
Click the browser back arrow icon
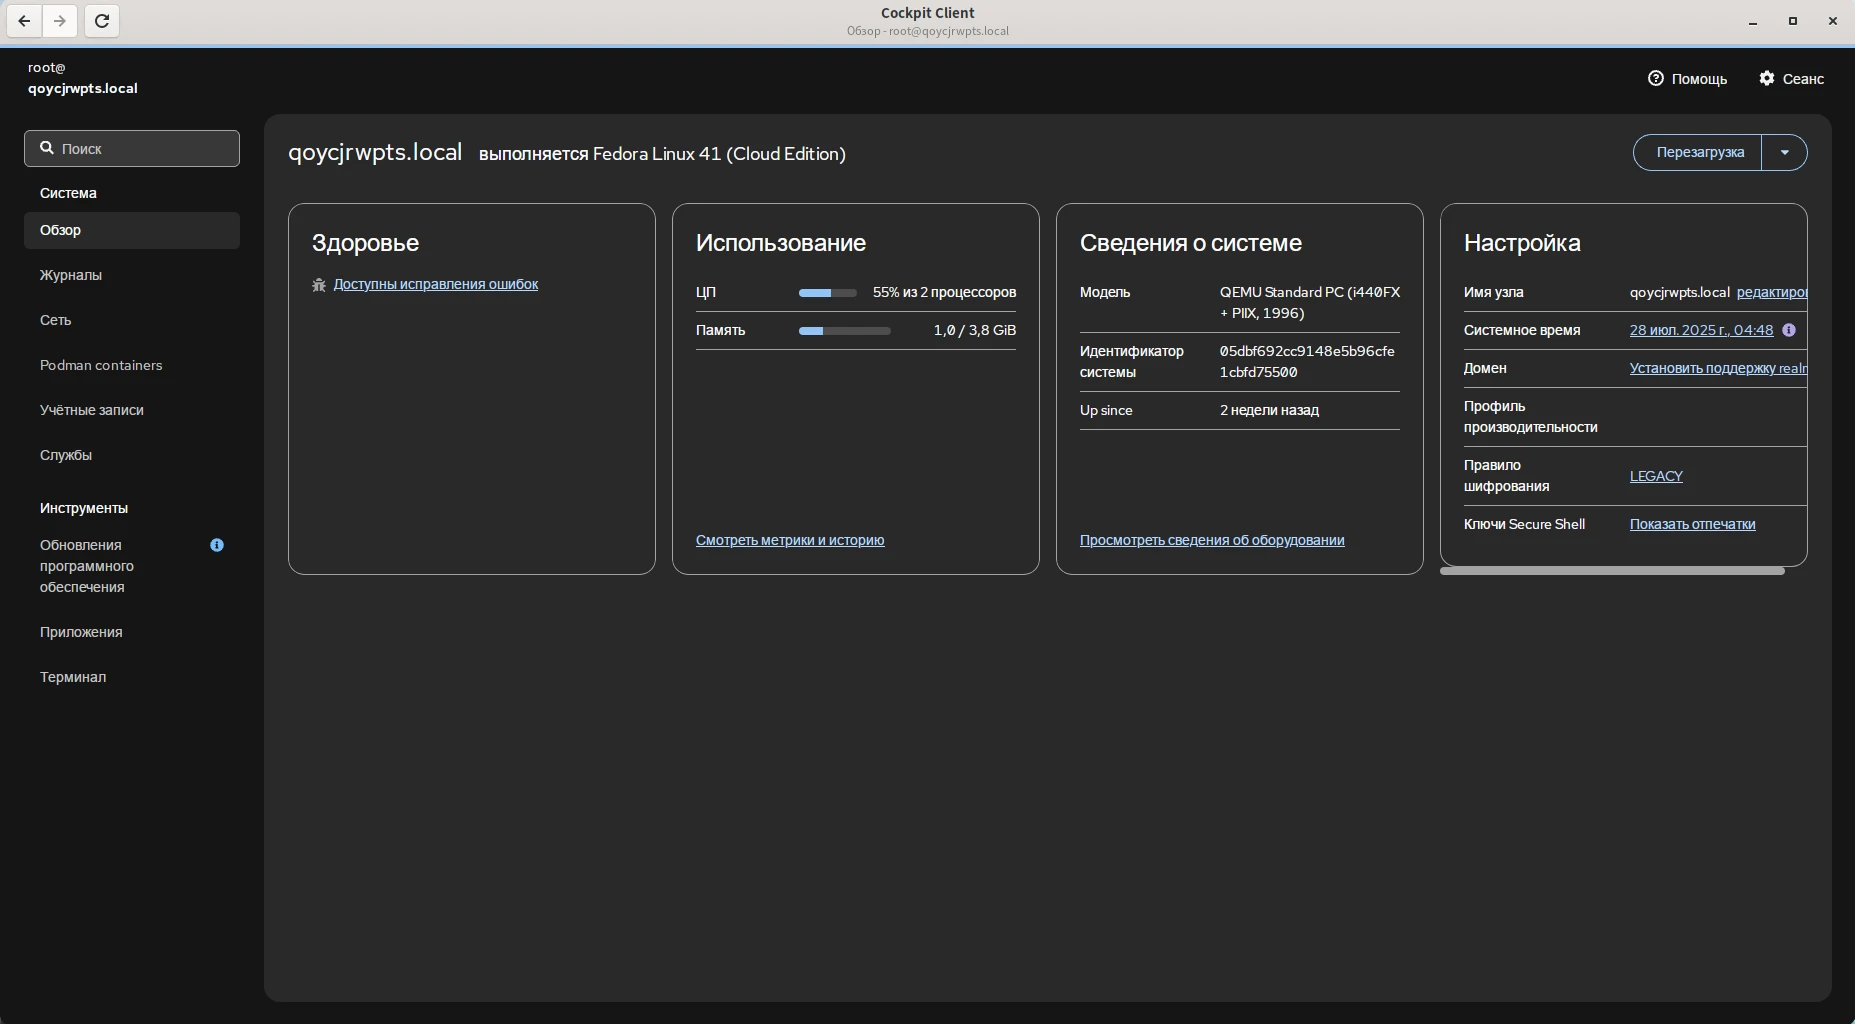coord(24,21)
